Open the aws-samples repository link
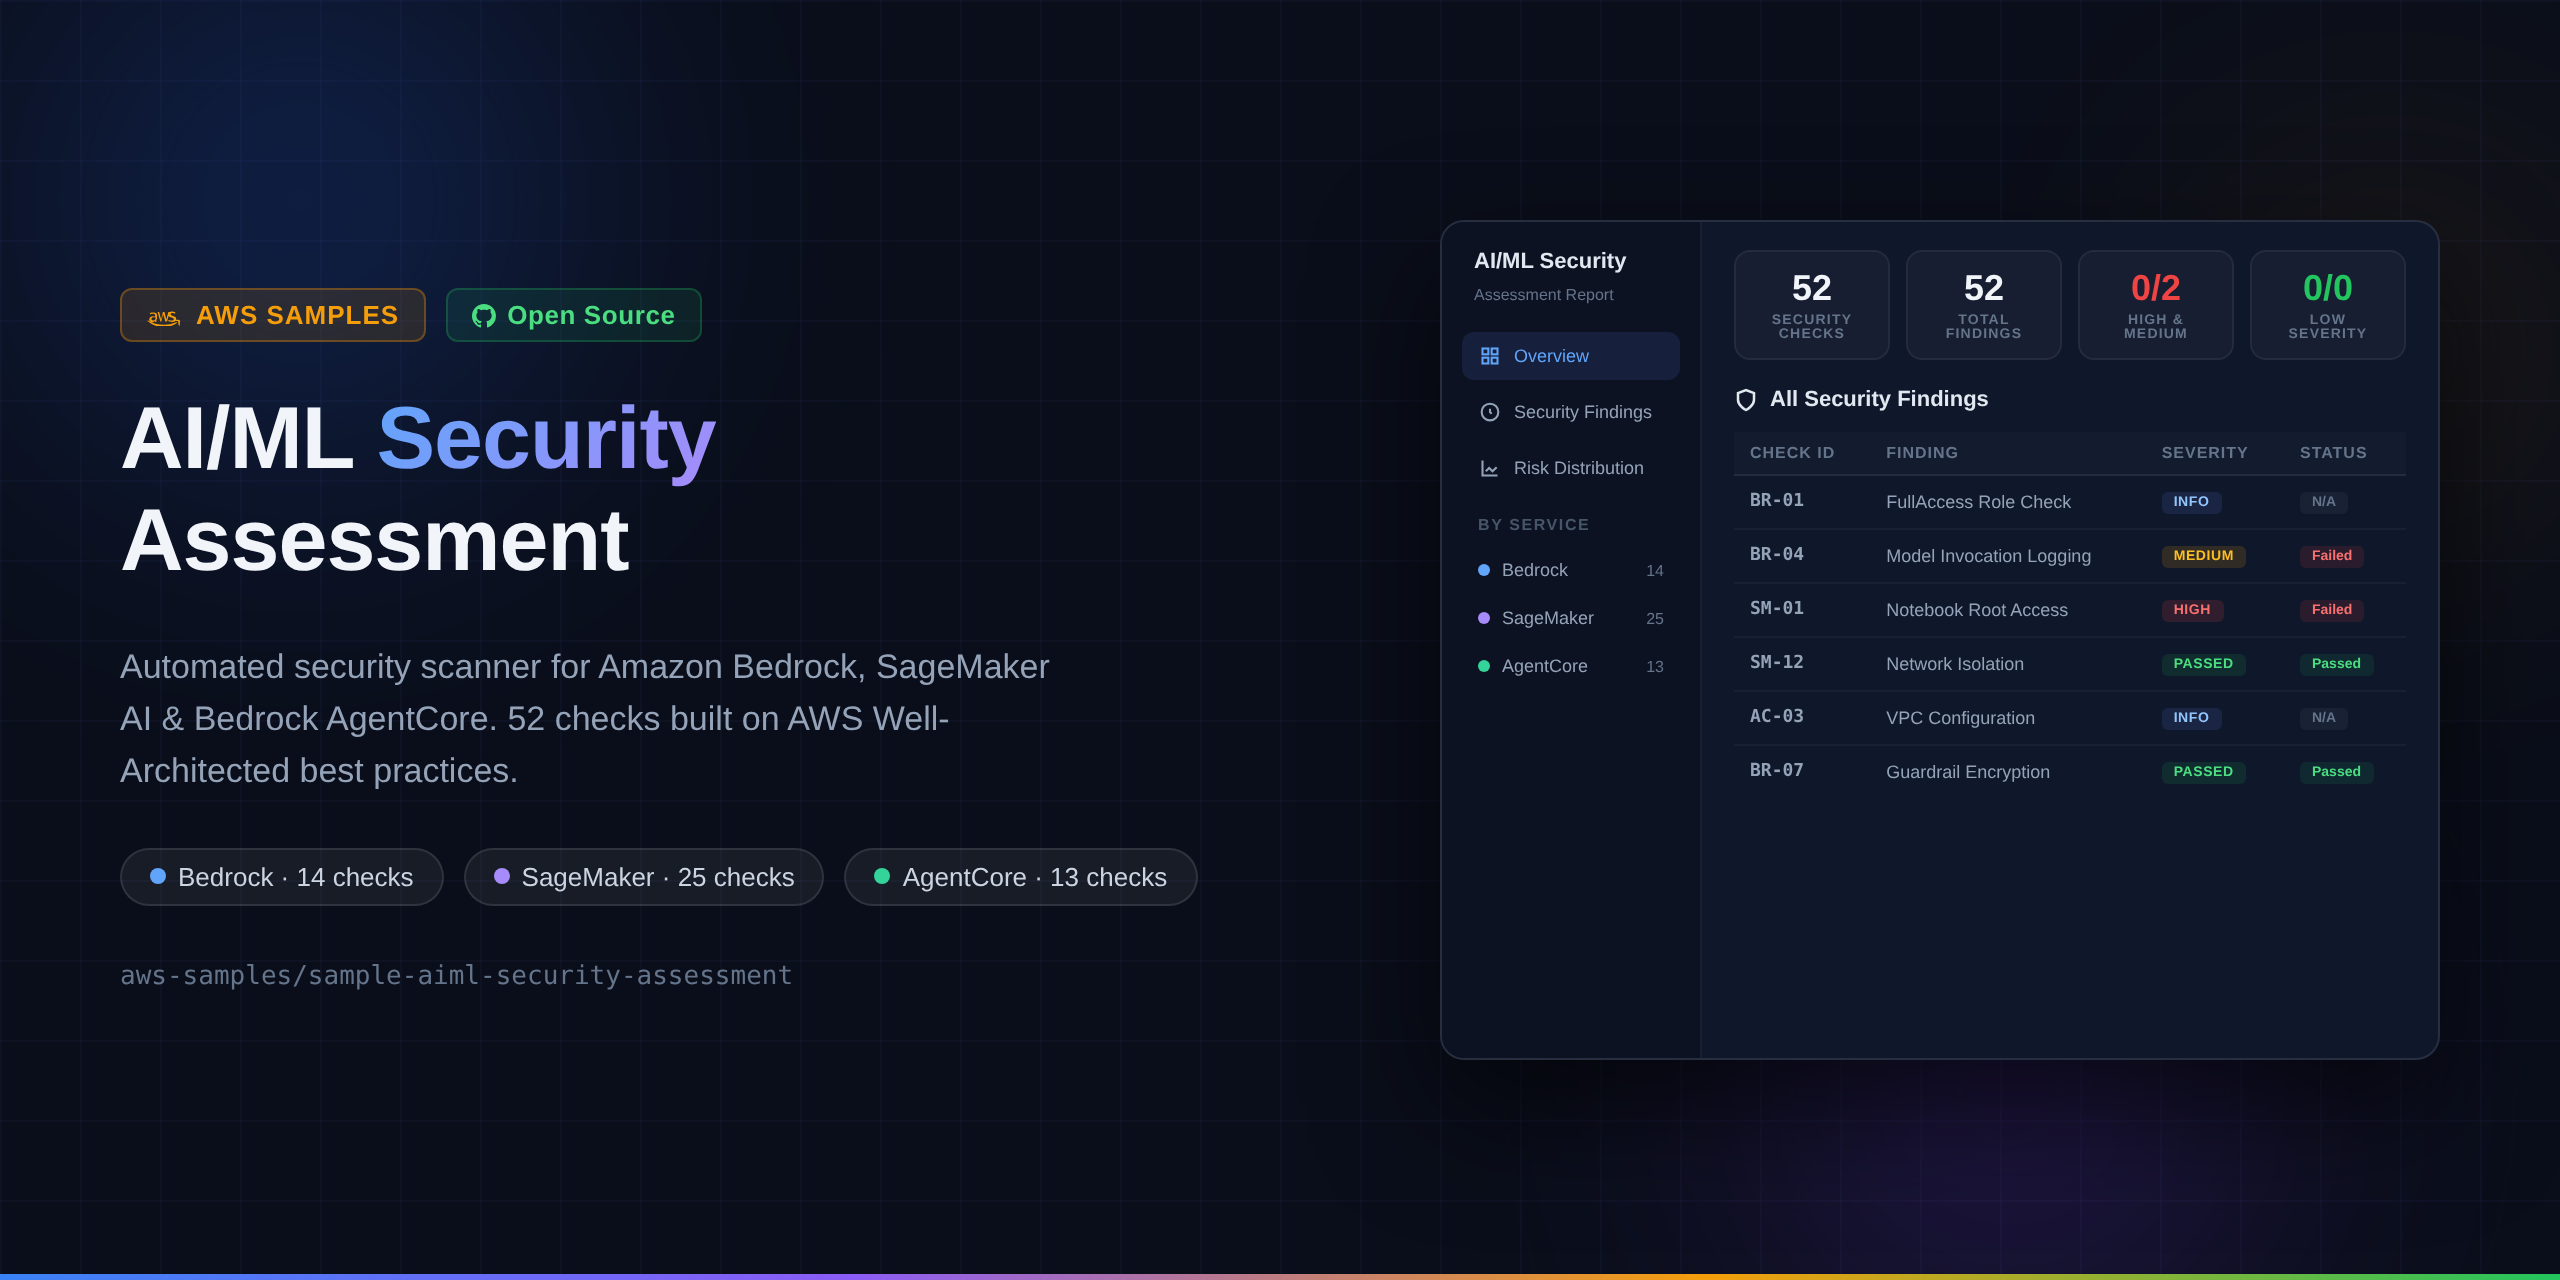 [x=456, y=975]
